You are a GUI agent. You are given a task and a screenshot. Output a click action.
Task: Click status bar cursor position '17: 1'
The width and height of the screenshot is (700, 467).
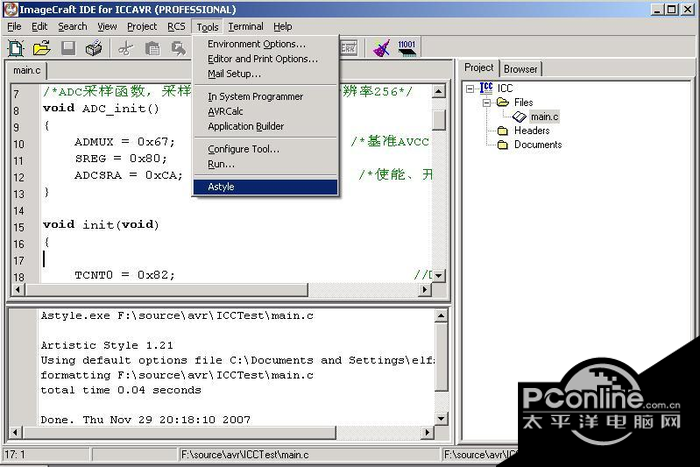point(15,454)
